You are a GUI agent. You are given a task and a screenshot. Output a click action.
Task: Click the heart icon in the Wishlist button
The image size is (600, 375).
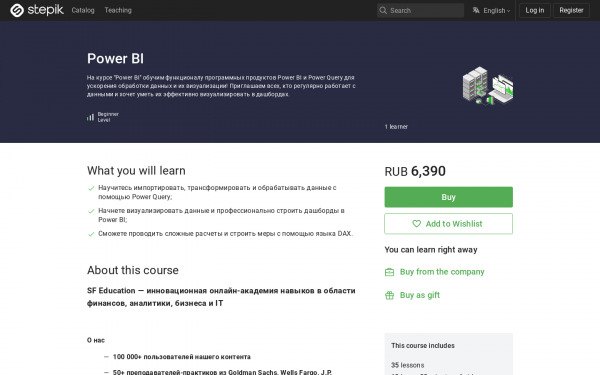[416, 224]
